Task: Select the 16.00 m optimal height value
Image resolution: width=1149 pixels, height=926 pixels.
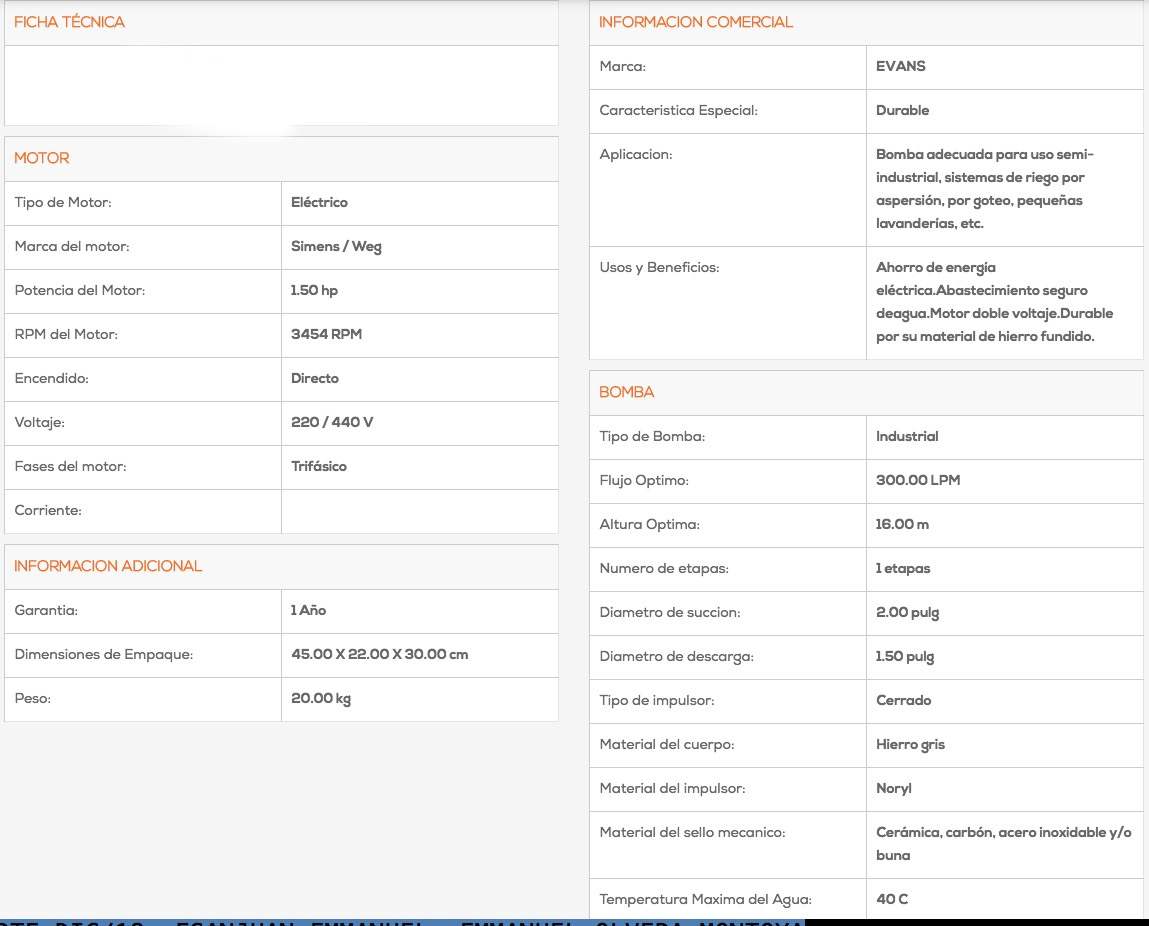Action: pyautogui.click(x=902, y=524)
